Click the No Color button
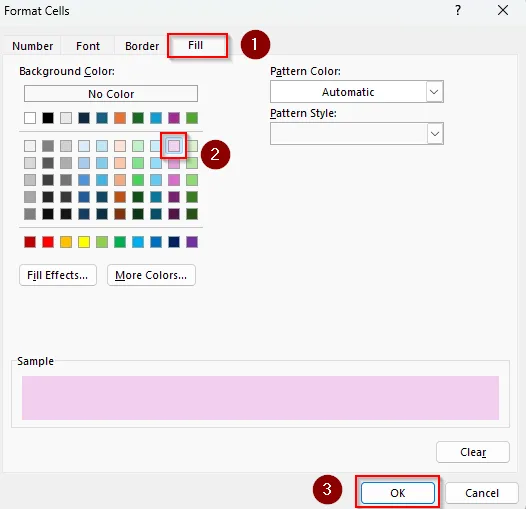 (111, 94)
